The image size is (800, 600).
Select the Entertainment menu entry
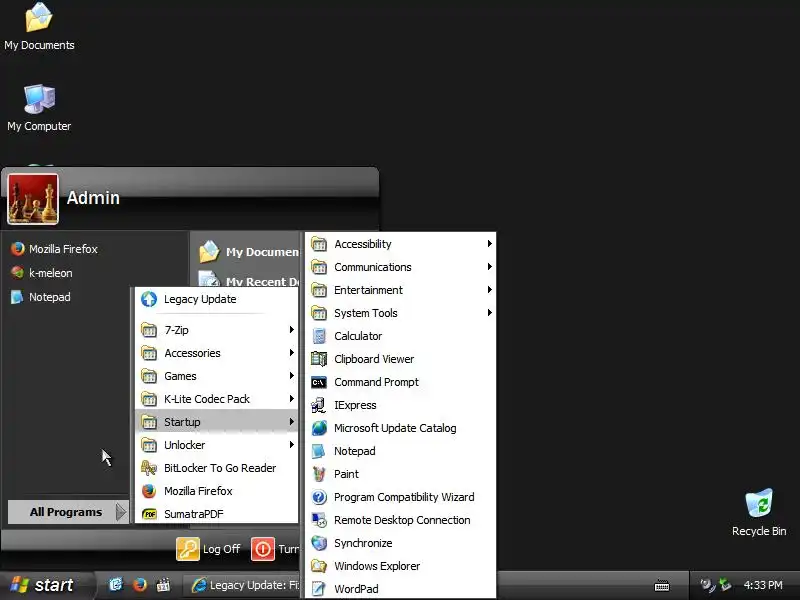[x=401, y=290]
